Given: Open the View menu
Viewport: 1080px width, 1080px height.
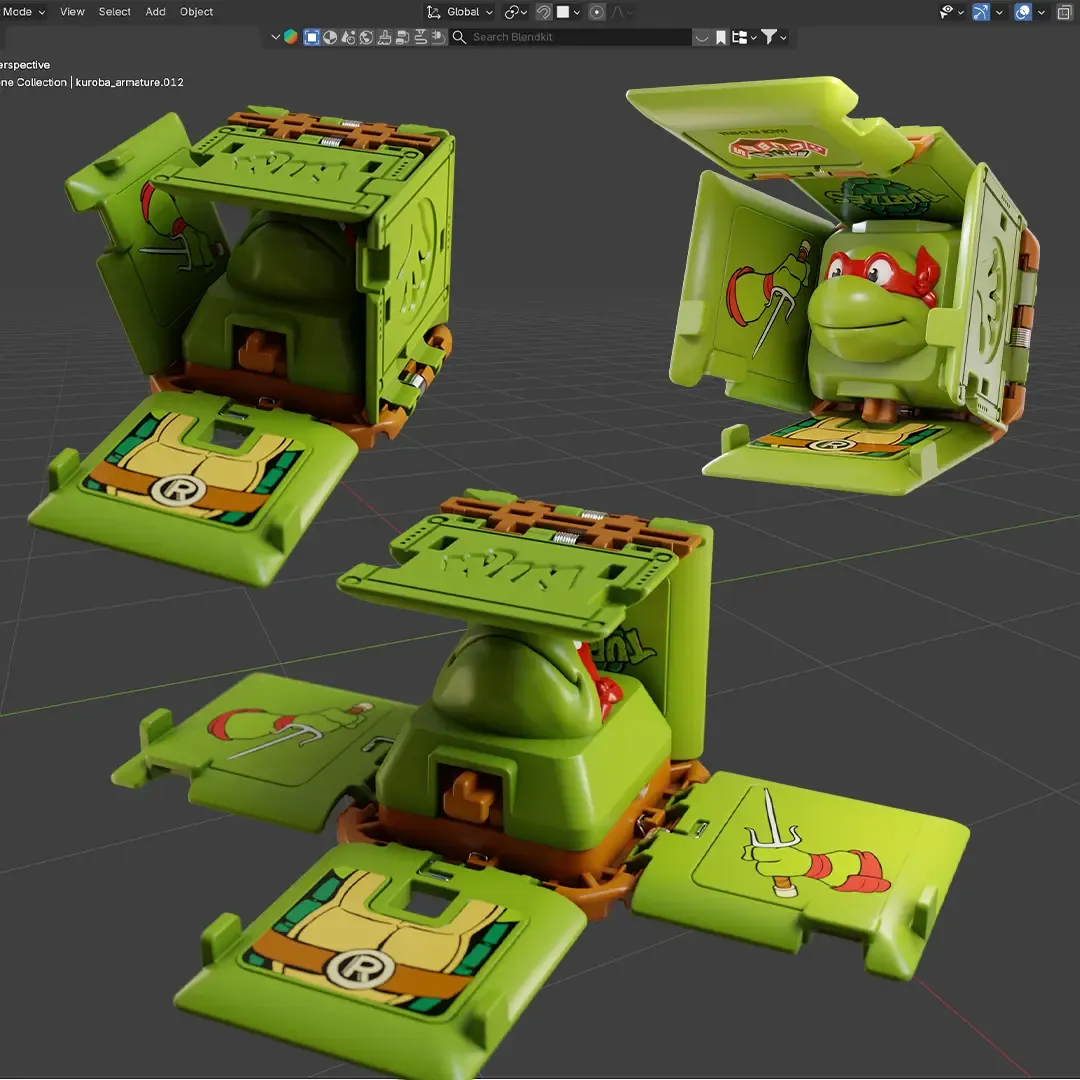Looking at the screenshot, I should click(x=72, y=12).
